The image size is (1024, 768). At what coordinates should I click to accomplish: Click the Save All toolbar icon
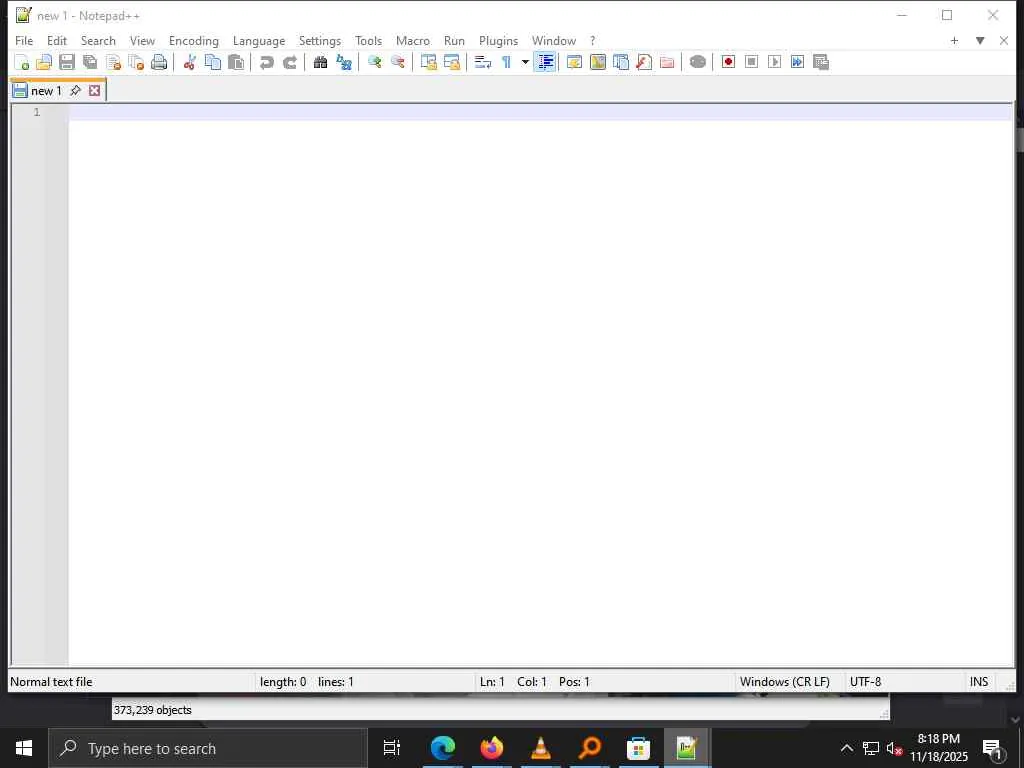point(90,62)
